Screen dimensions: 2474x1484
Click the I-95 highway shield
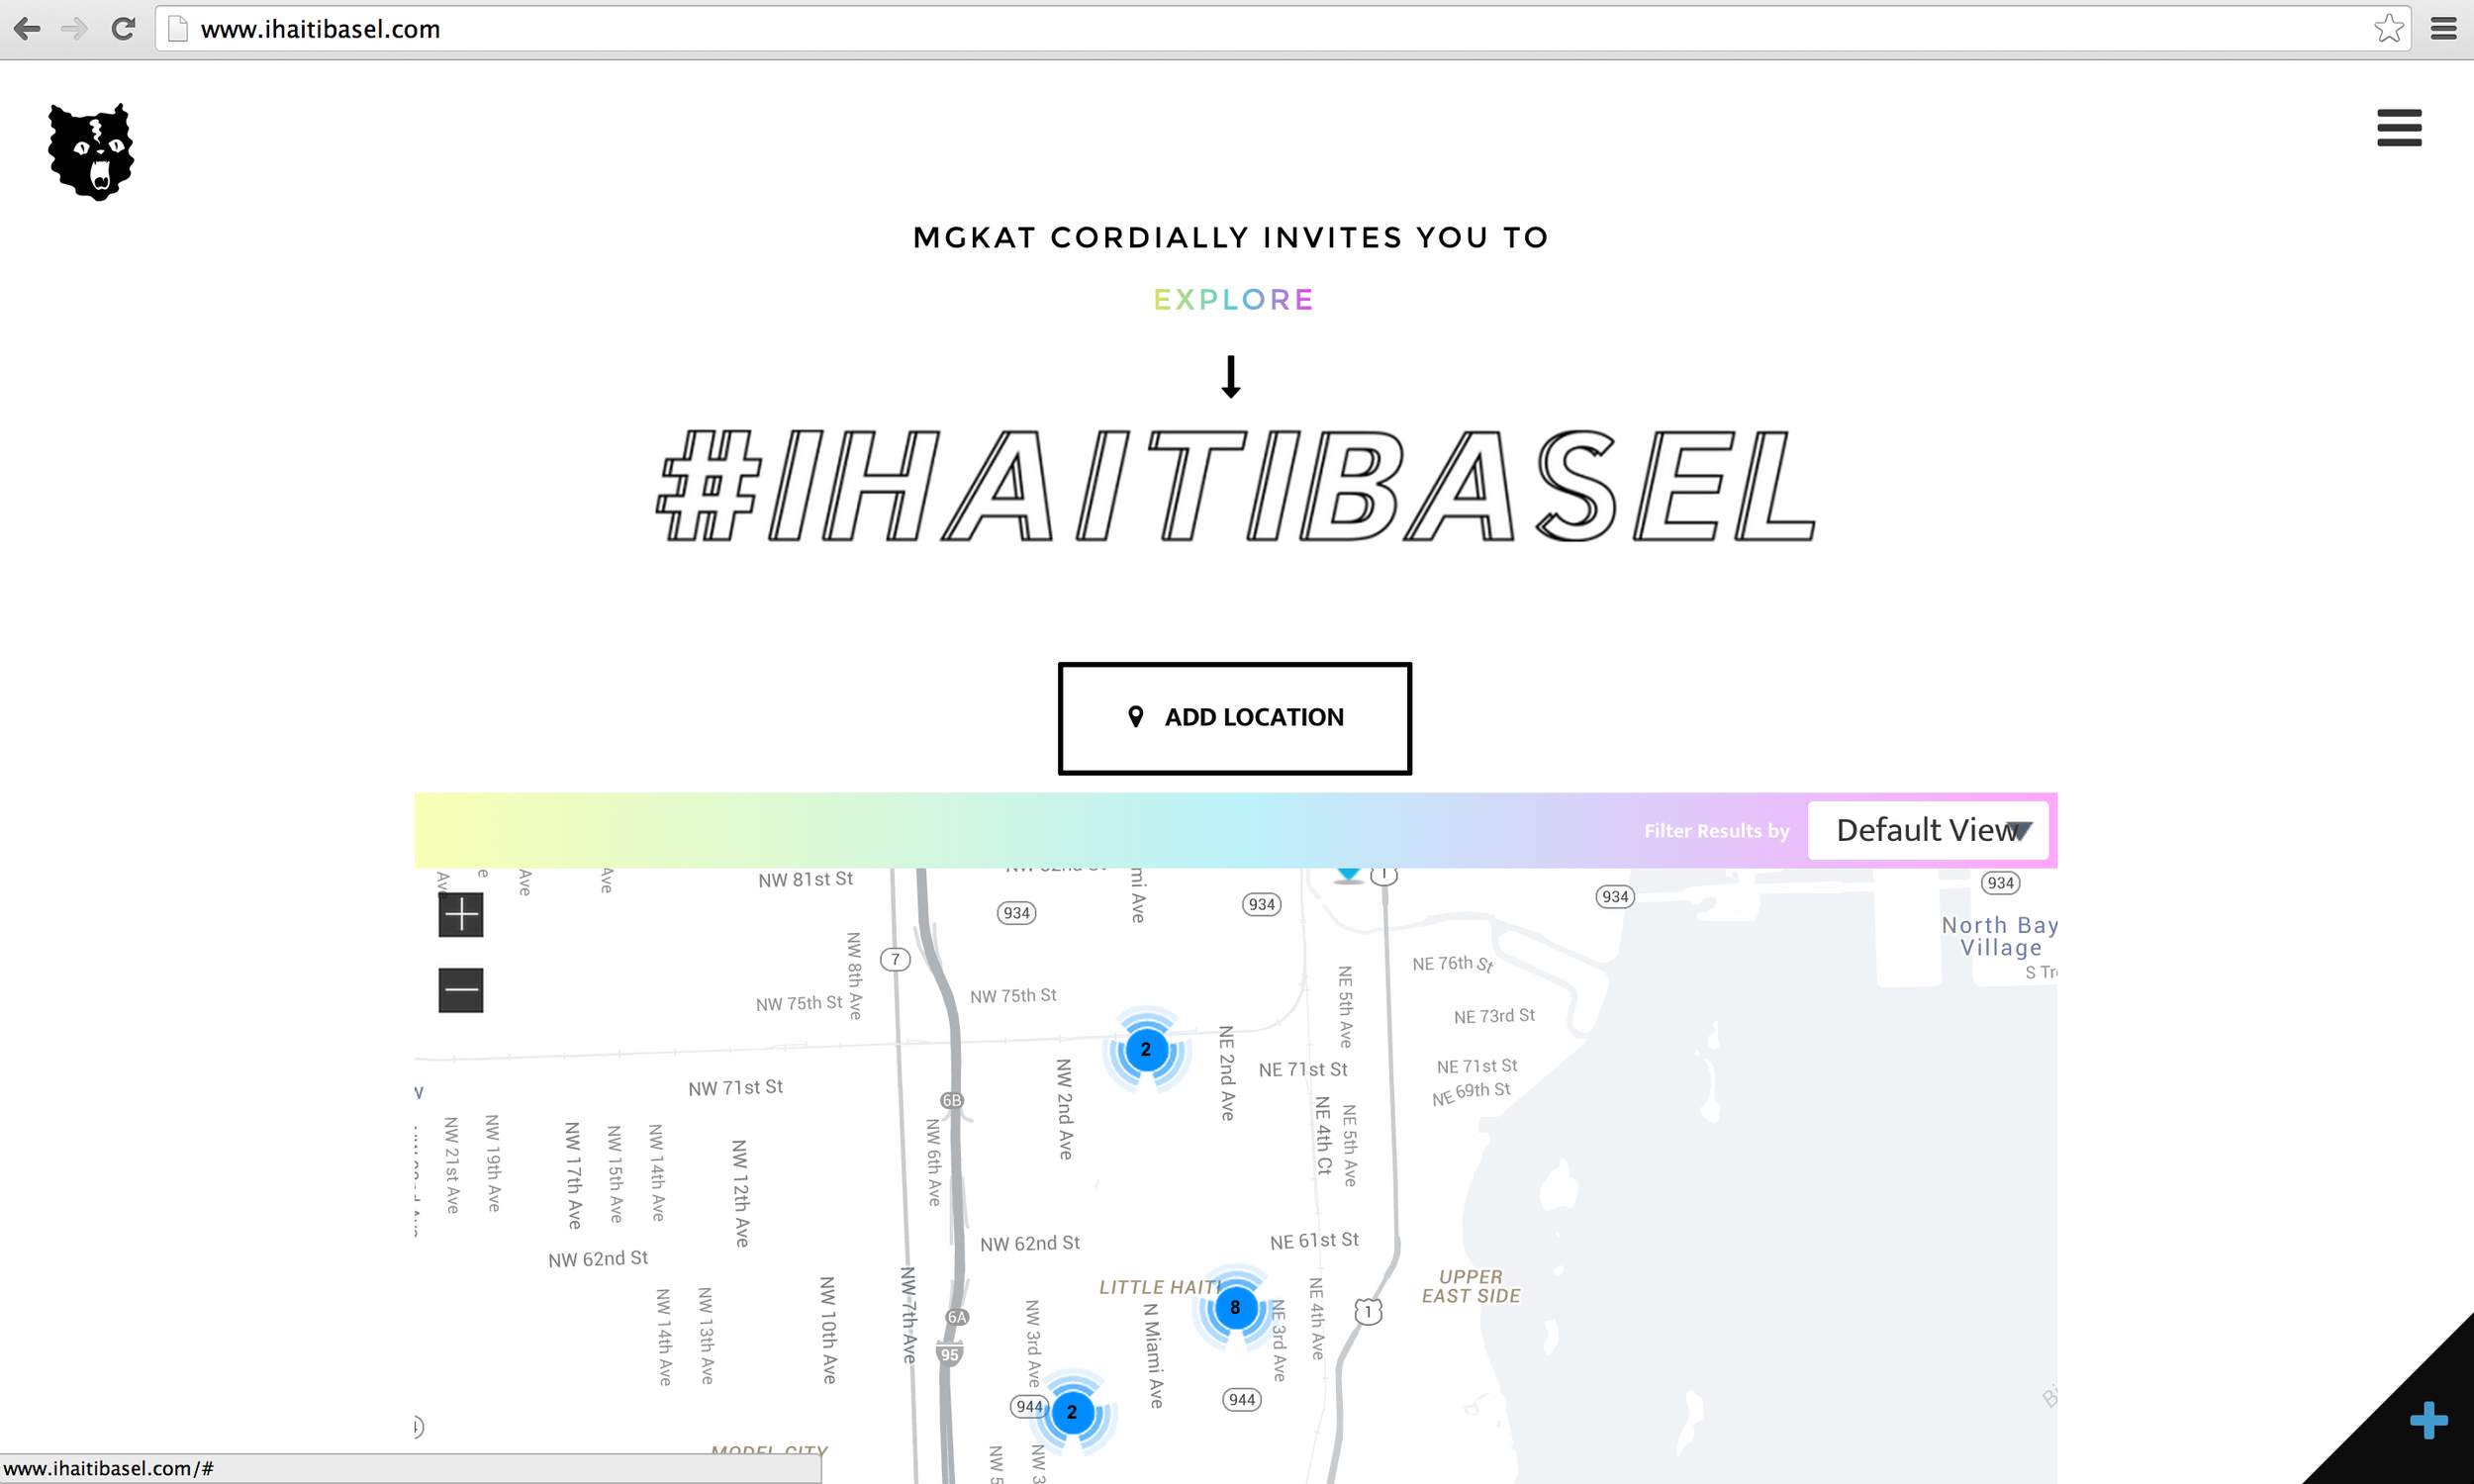pos(949,1354)
